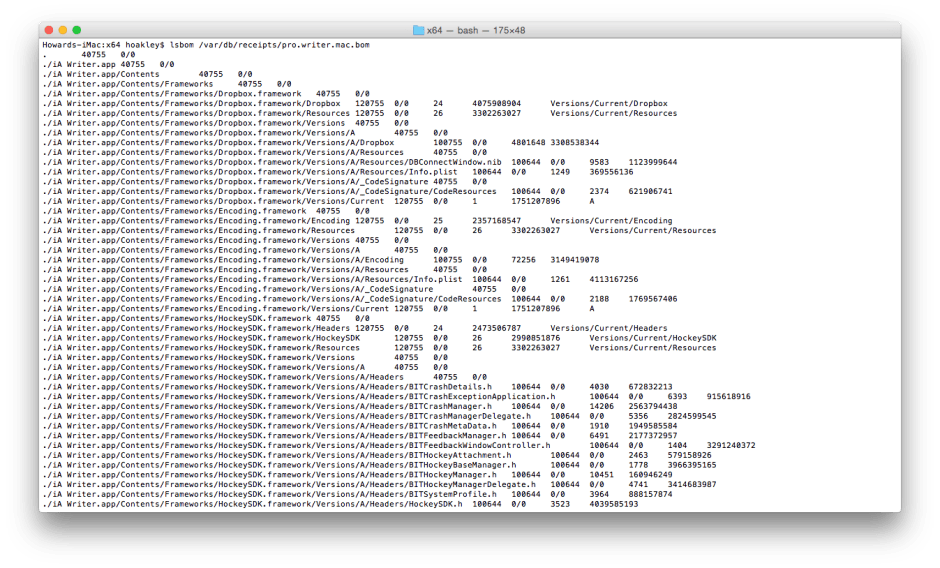Click the './iA Writer.app/Contents' output line
The image size is (940, 568).
click(x=101, y=74)
